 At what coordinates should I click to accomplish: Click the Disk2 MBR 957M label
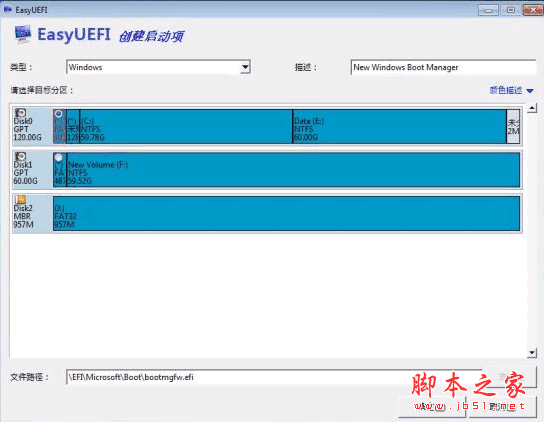point(24,216)
